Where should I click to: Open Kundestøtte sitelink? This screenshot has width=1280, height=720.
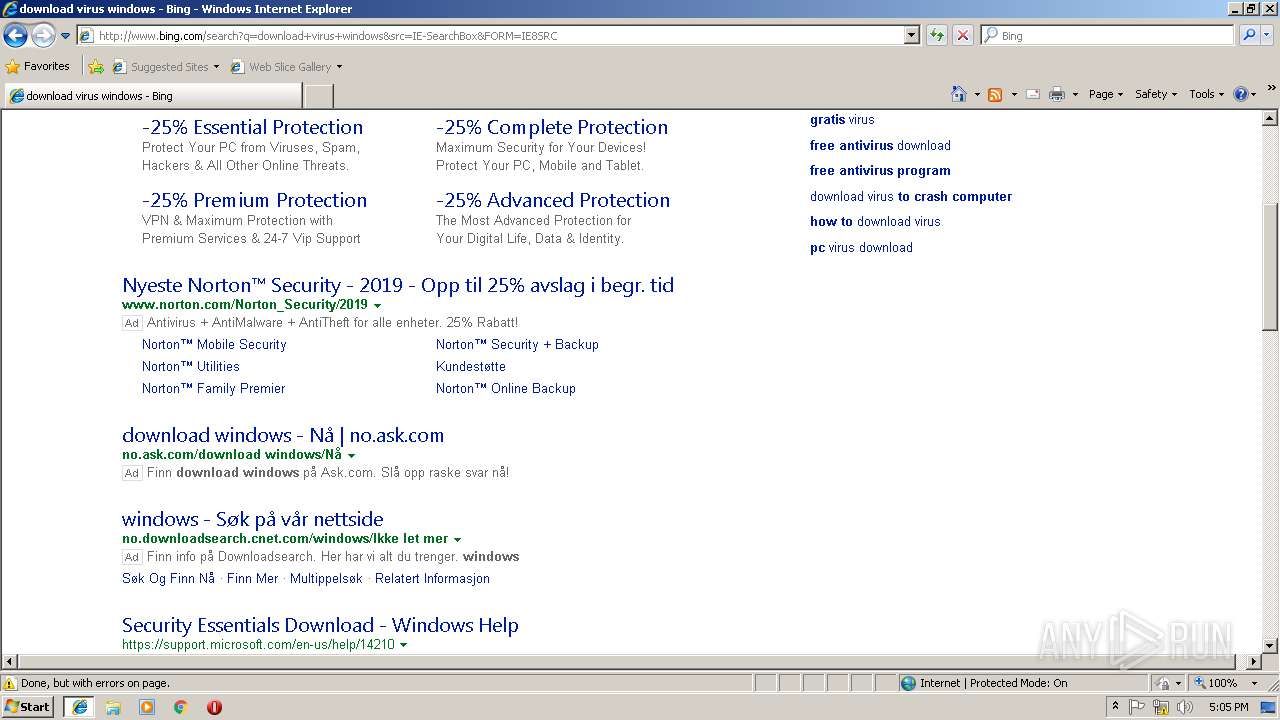(x=471, y=366)
